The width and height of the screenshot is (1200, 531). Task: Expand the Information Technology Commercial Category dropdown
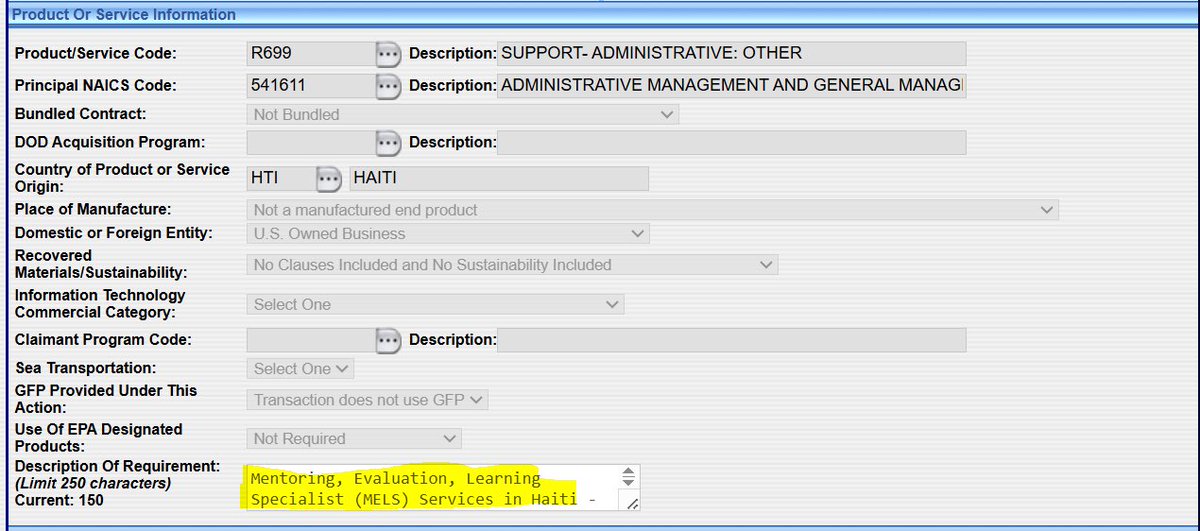(434, 304)
